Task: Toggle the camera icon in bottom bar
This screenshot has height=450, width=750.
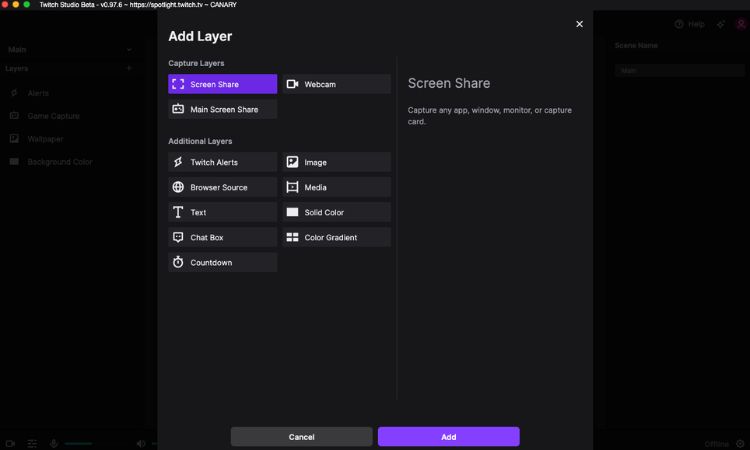Action: [10, 443]
